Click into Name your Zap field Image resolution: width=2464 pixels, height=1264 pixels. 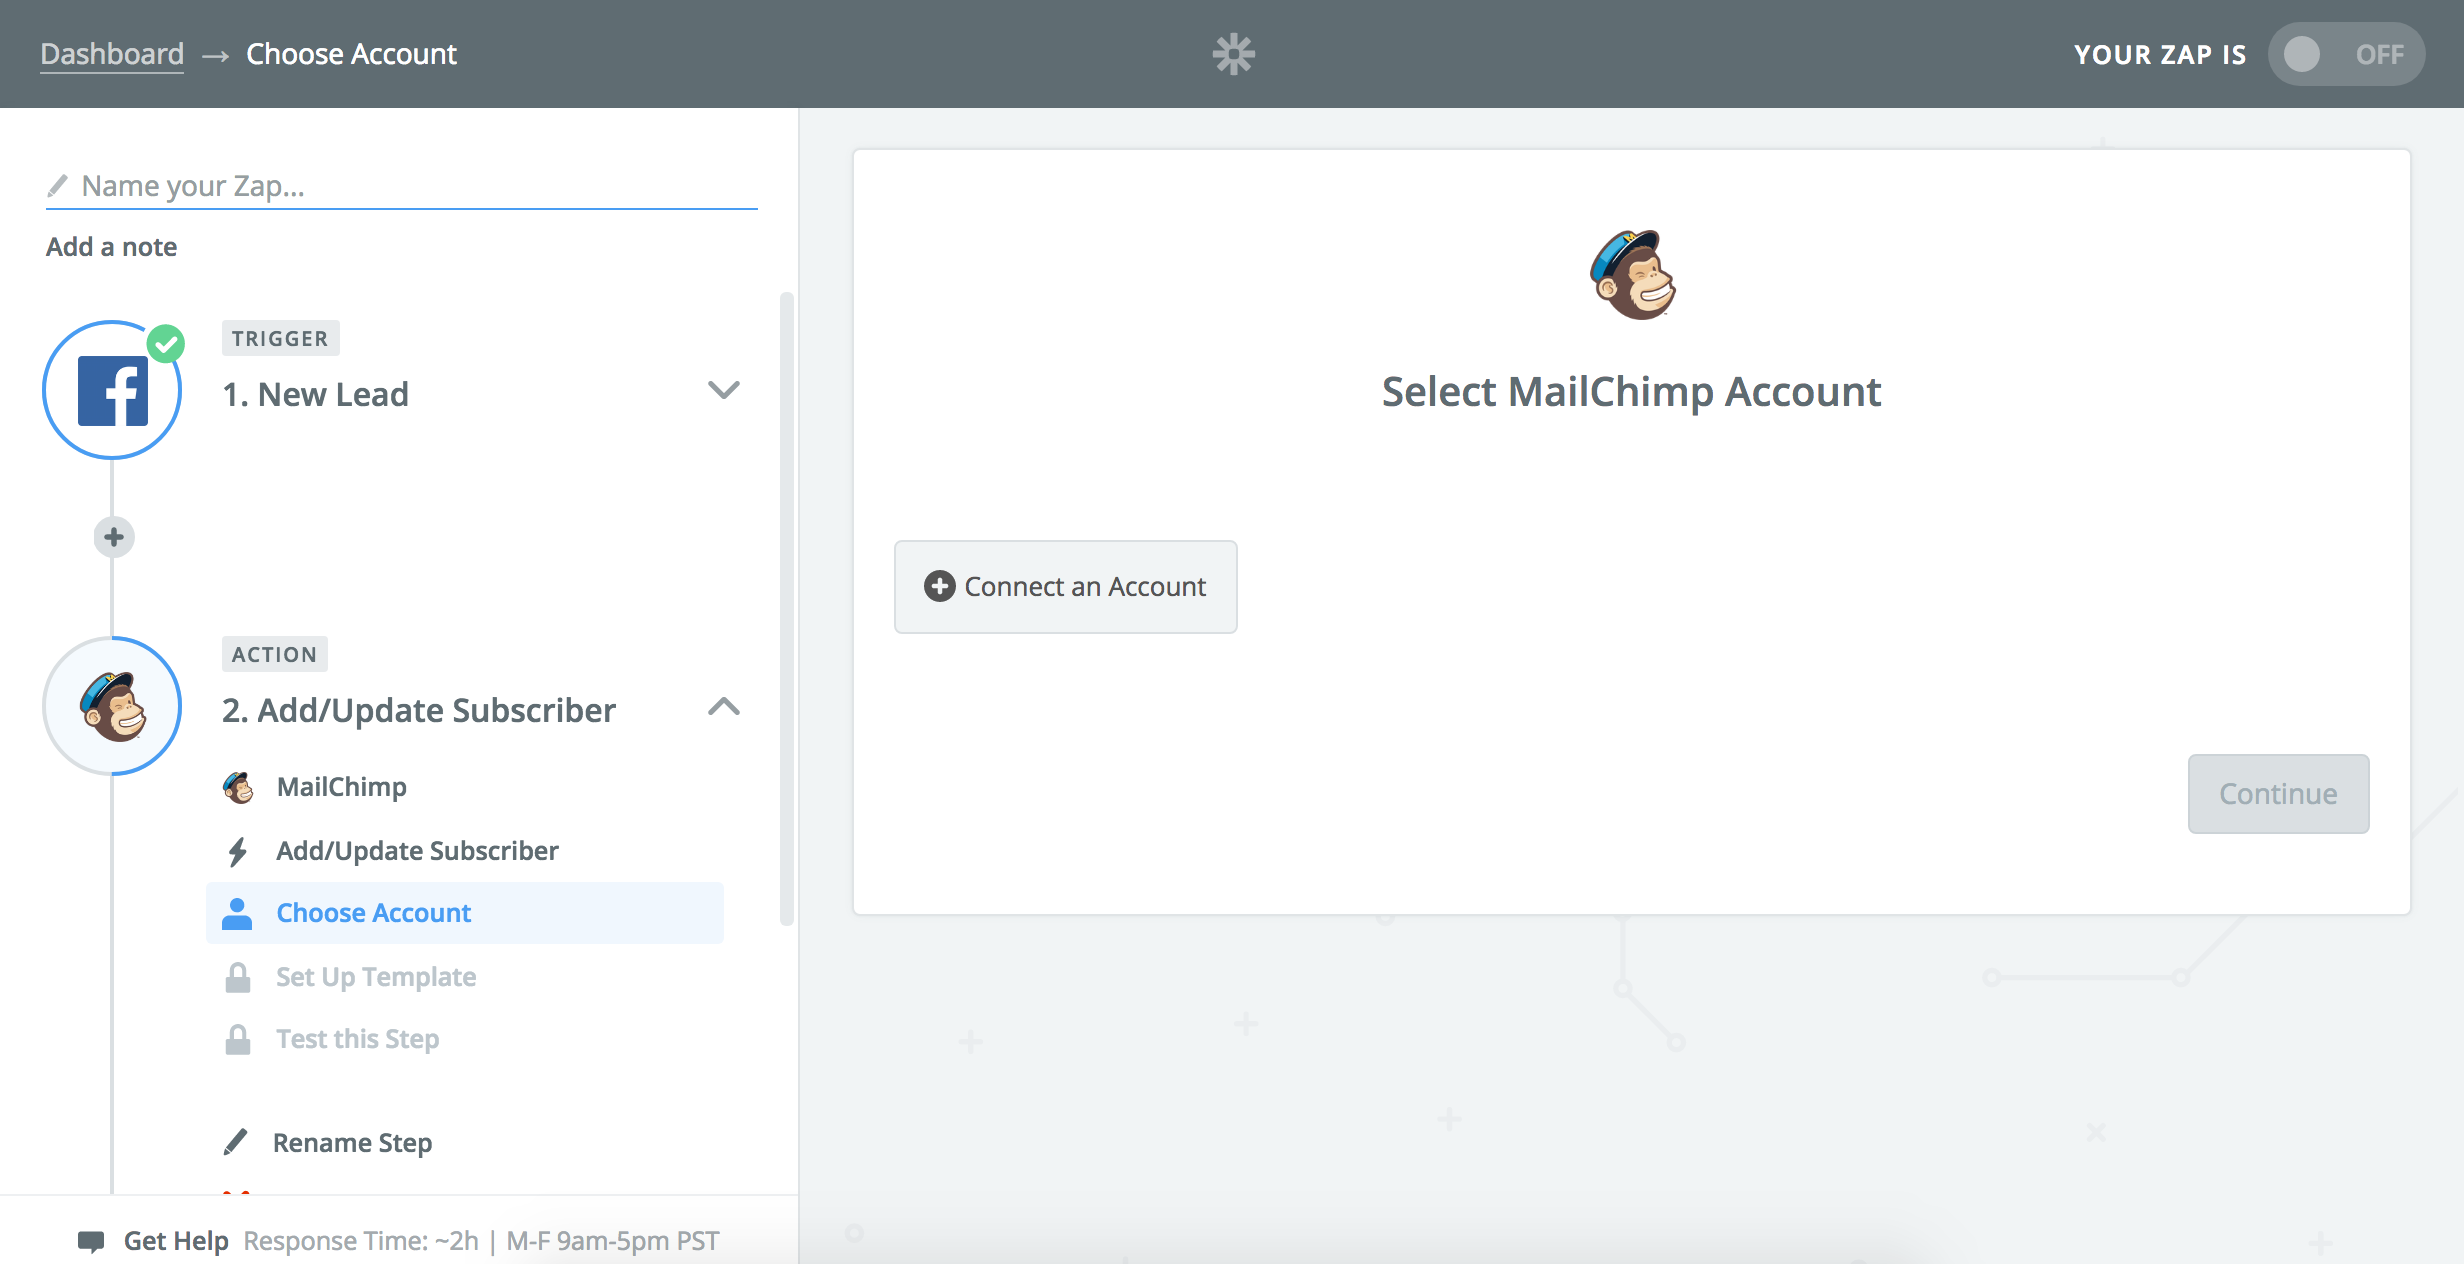tap(401, 186)
